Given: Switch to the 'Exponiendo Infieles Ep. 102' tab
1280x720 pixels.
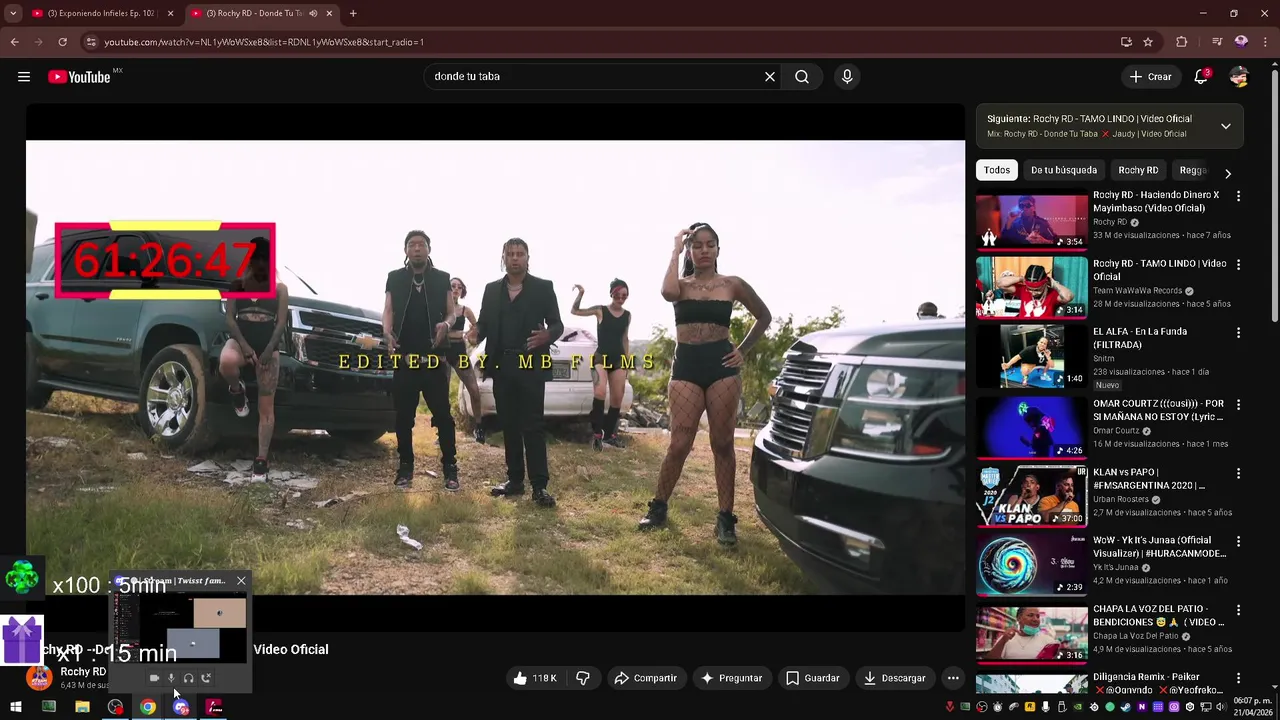Looking at the screenshot, I should click(102, 13).
